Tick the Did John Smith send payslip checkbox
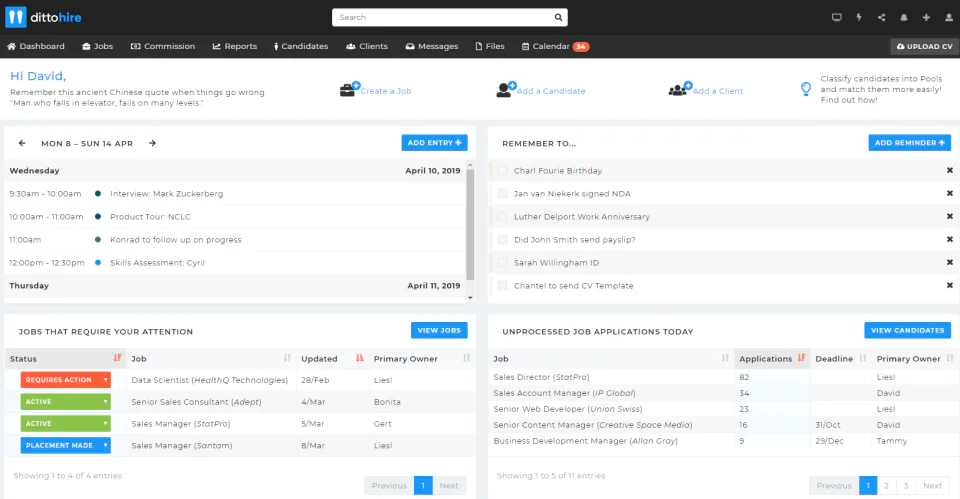 click(x=503, y=239)
